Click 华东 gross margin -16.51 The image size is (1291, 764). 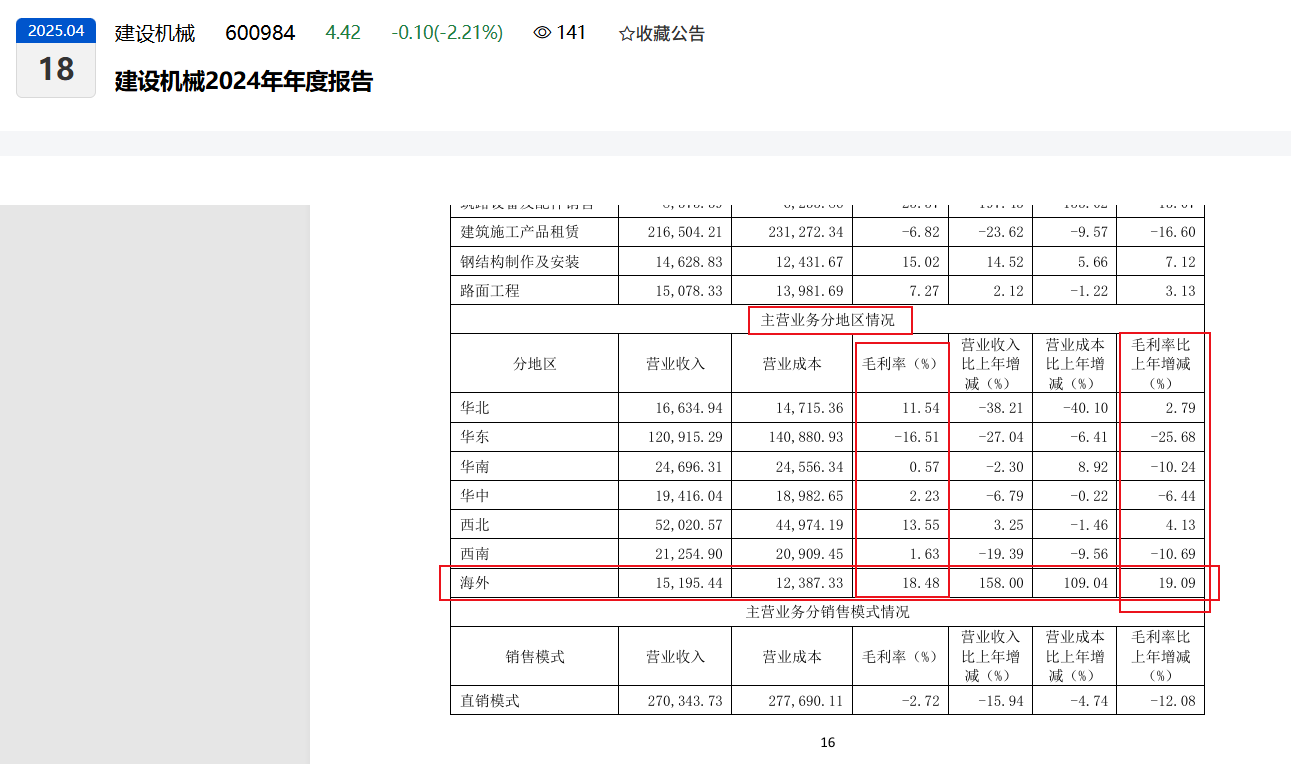(x=916, y=437)
